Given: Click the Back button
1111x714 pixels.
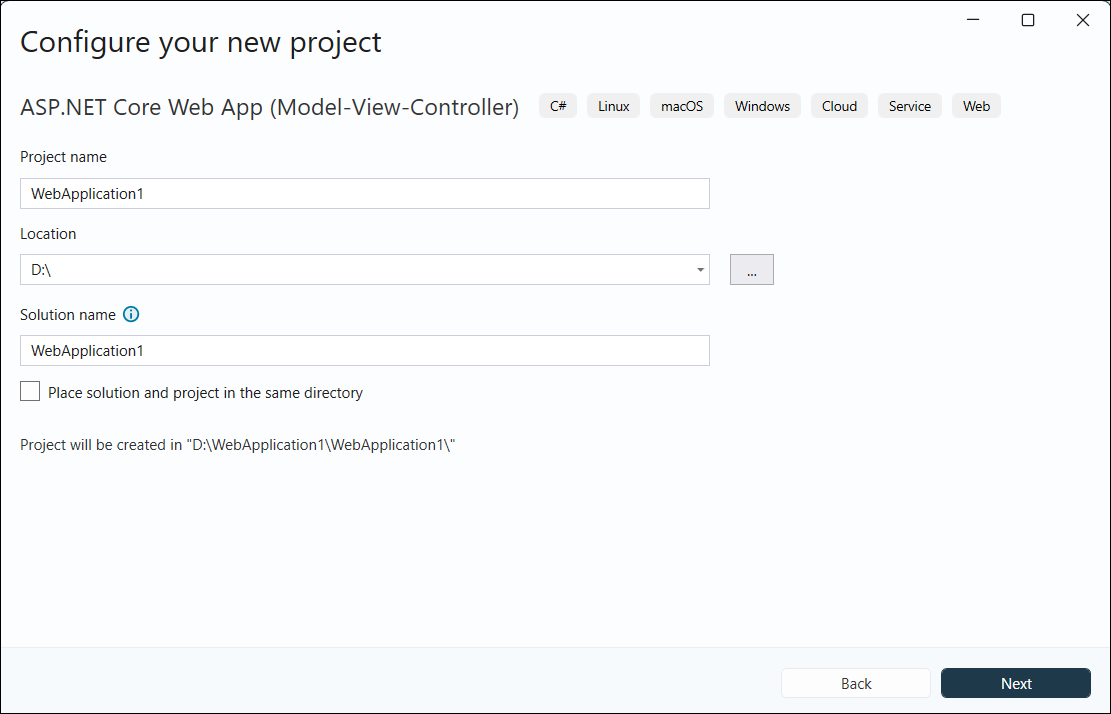Looking at the screenshot, I should click(x=855, y=683).
